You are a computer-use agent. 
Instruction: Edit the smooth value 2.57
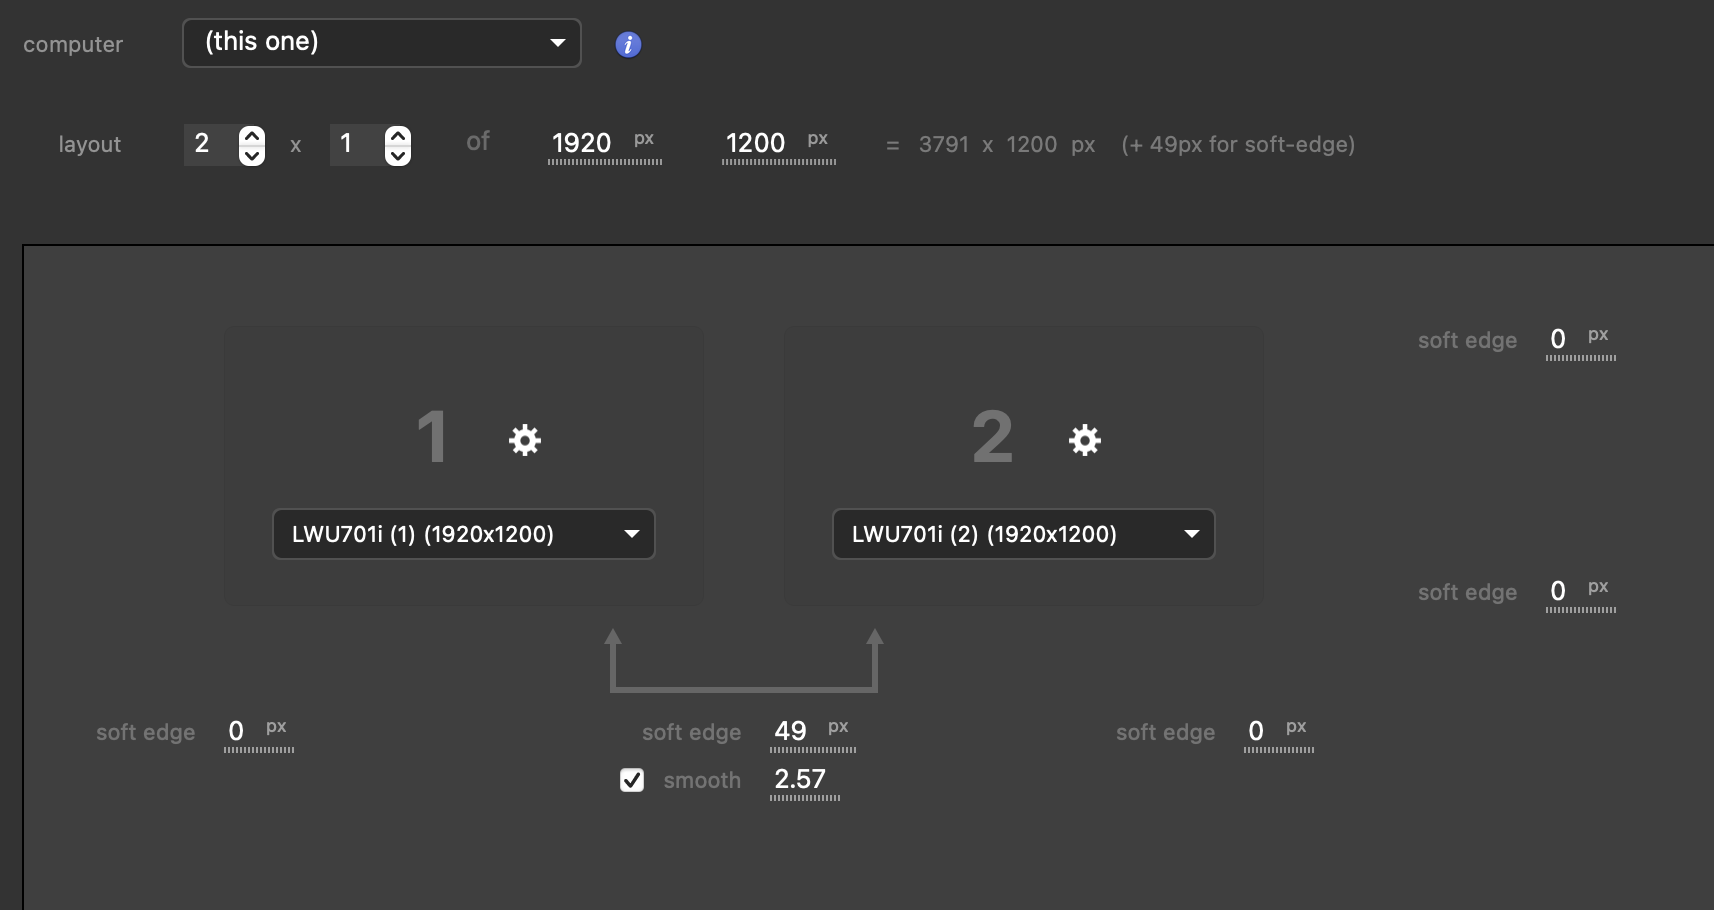pyautogui.click(x=800, y=779)
